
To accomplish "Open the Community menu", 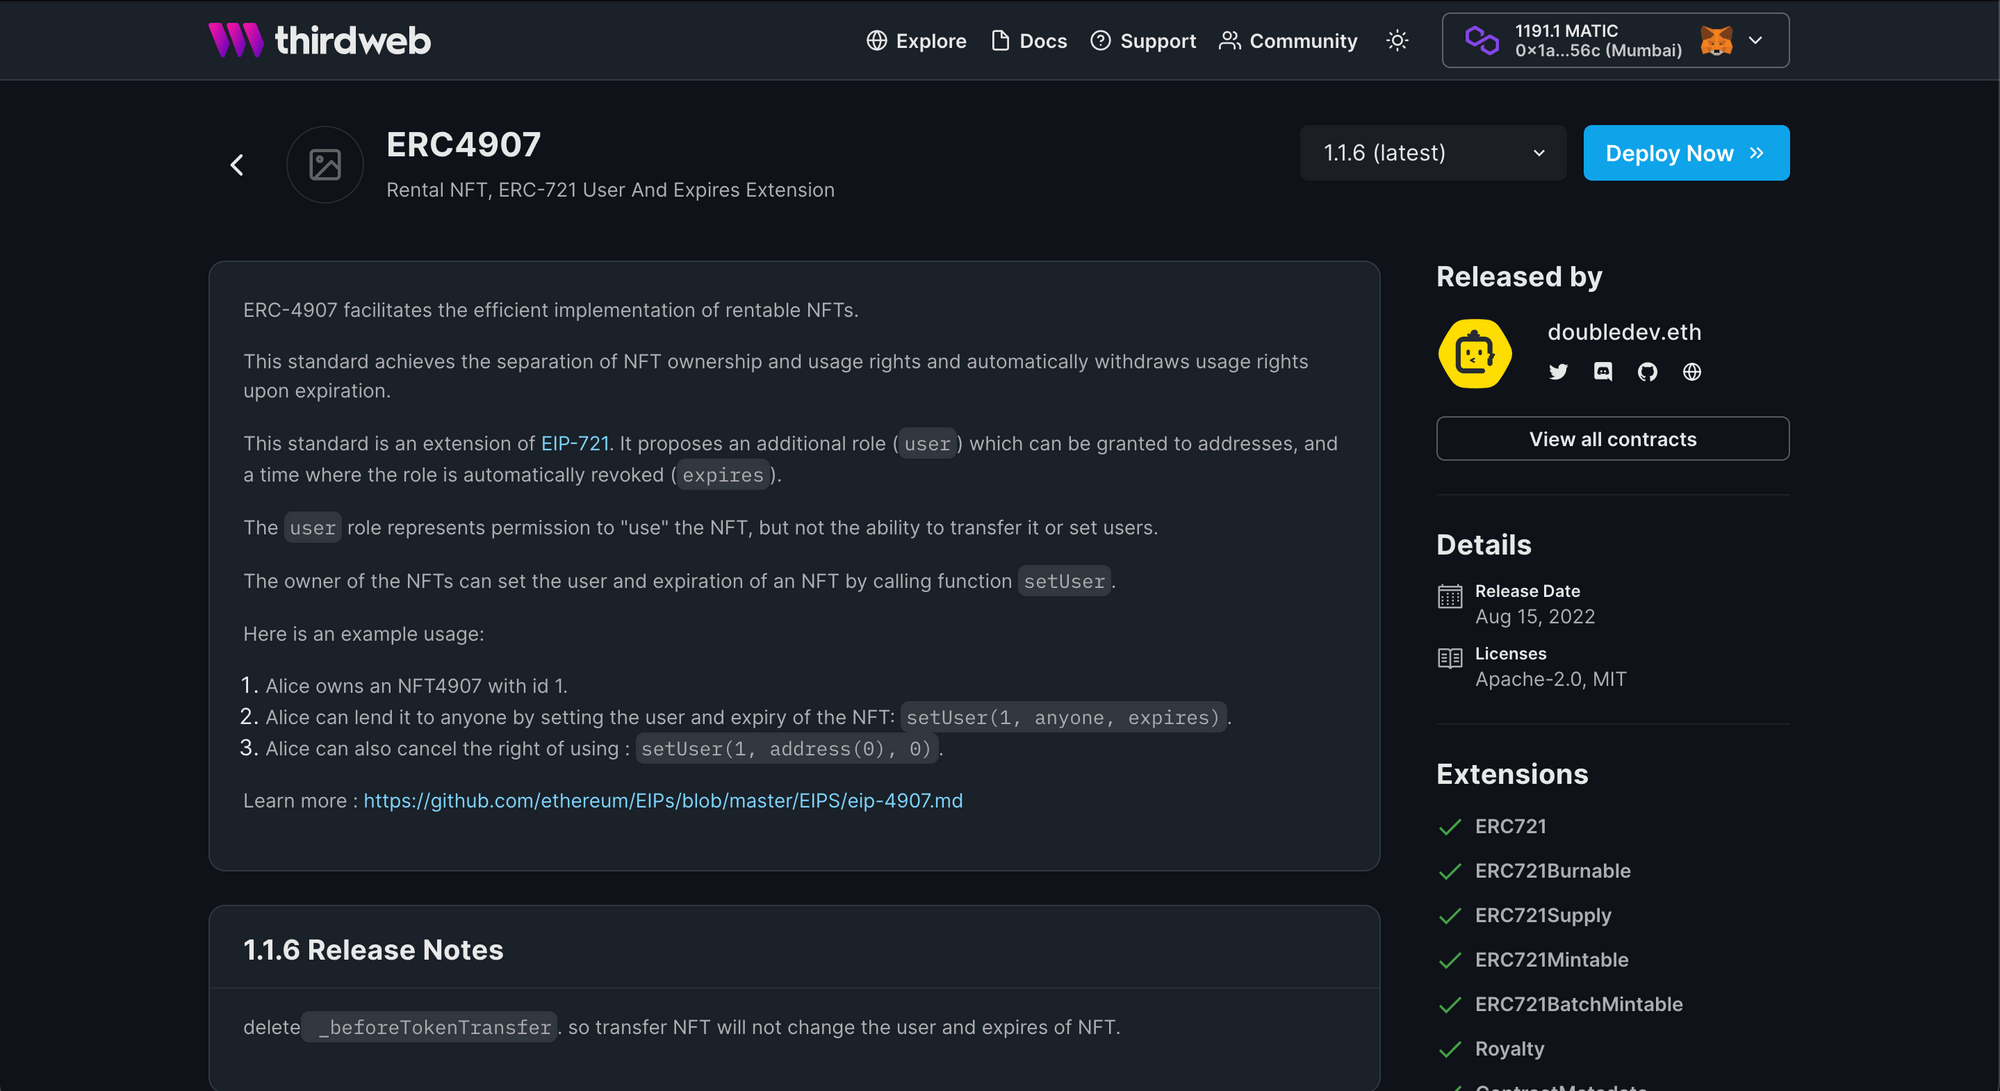I will click(1288, 41).
